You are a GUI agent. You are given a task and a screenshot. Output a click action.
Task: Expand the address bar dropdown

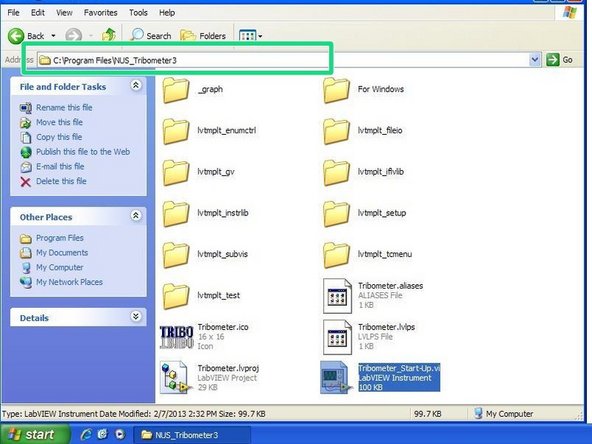point(535,60)
